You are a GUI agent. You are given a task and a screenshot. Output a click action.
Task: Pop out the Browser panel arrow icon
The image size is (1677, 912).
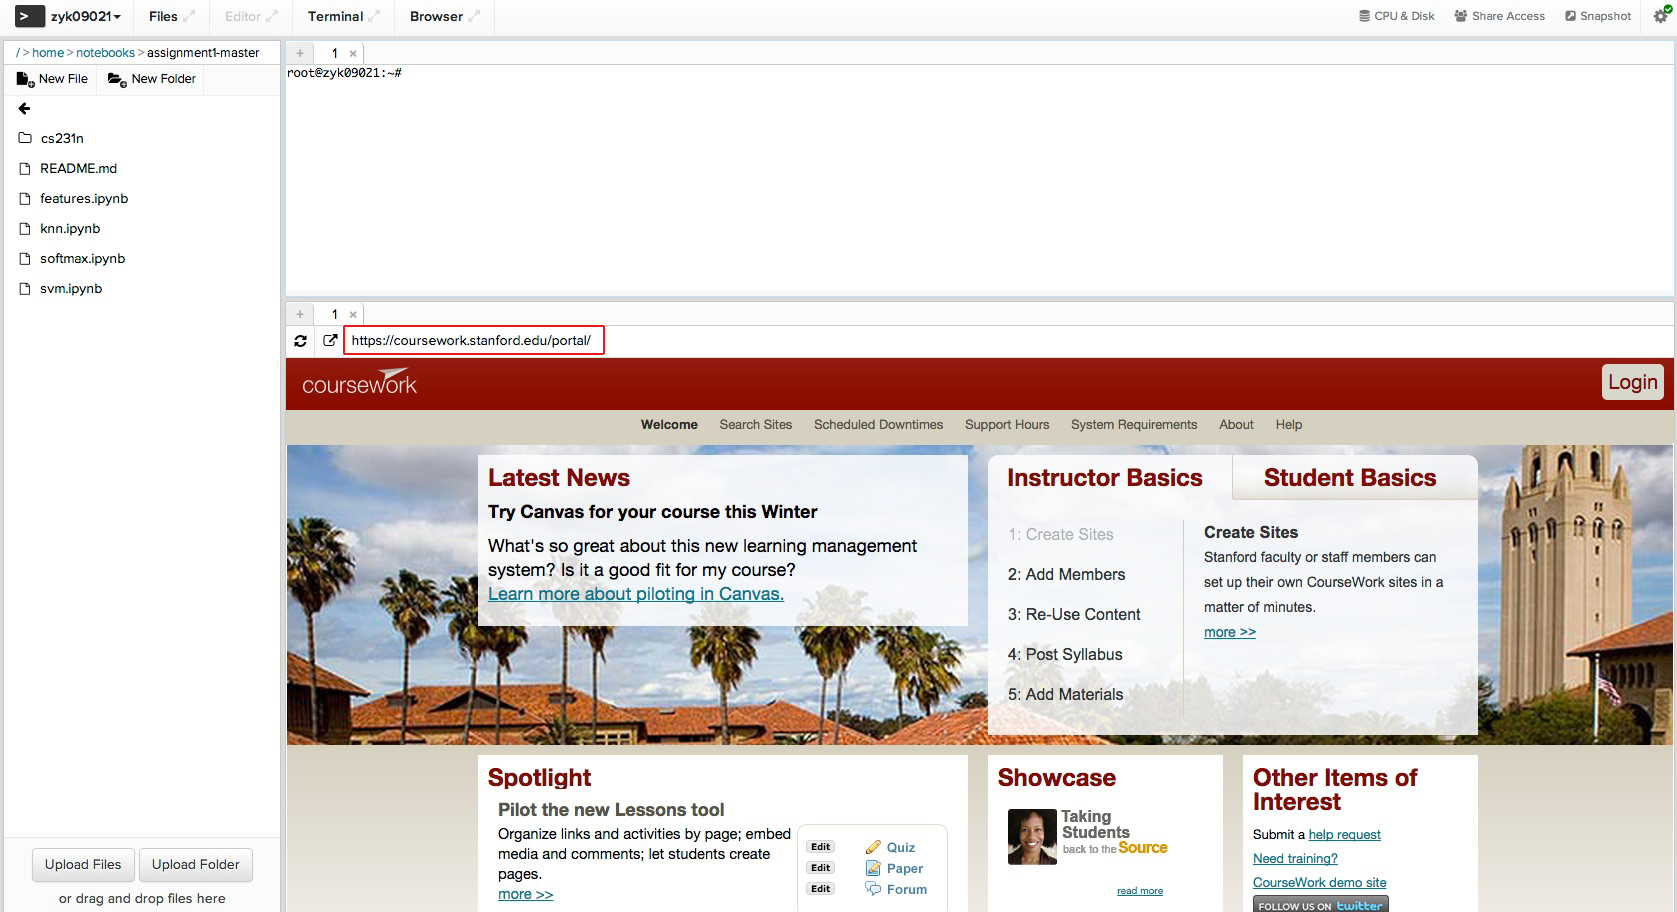(x=474, y=17)
